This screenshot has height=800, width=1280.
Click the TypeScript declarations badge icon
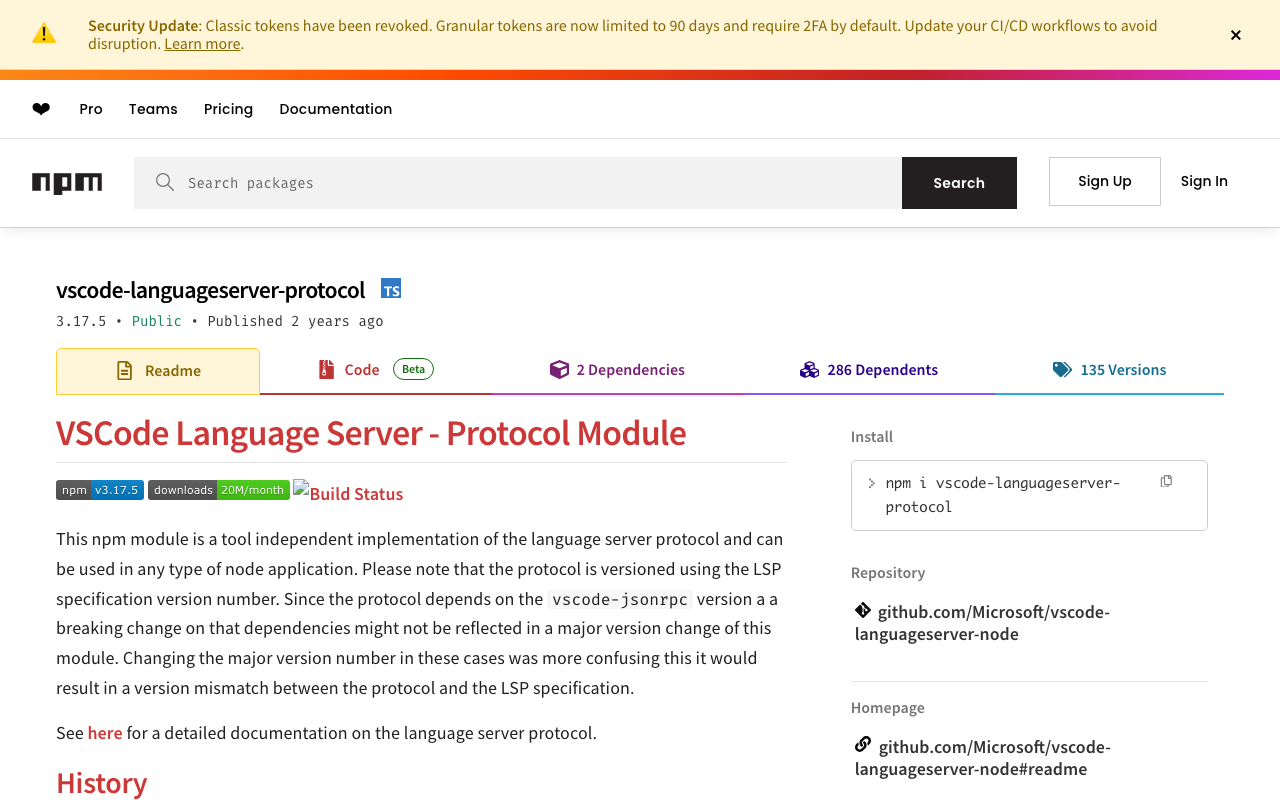[x=391, y=289]
